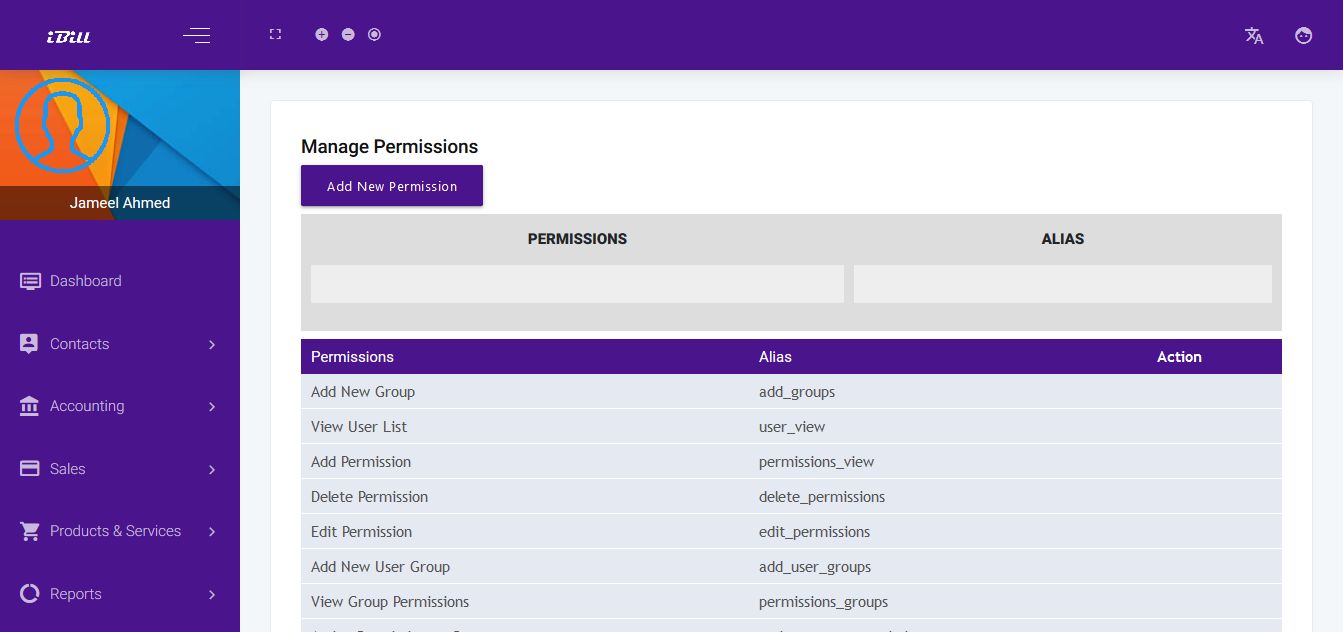
Task: Click the hamburger sidebar toggle icon
Action: pos(196,36)
